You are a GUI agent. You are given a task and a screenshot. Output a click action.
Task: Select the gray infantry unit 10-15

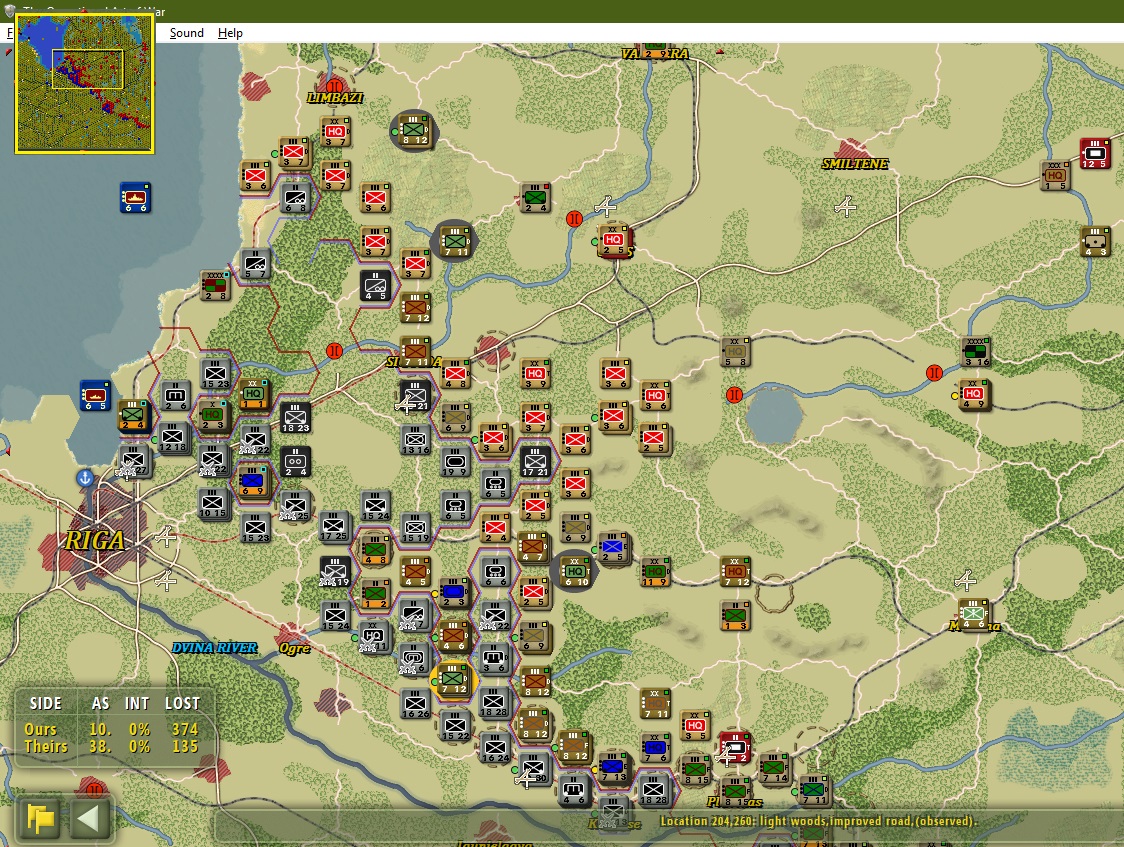pyautogui.click(x=213, y=503)
